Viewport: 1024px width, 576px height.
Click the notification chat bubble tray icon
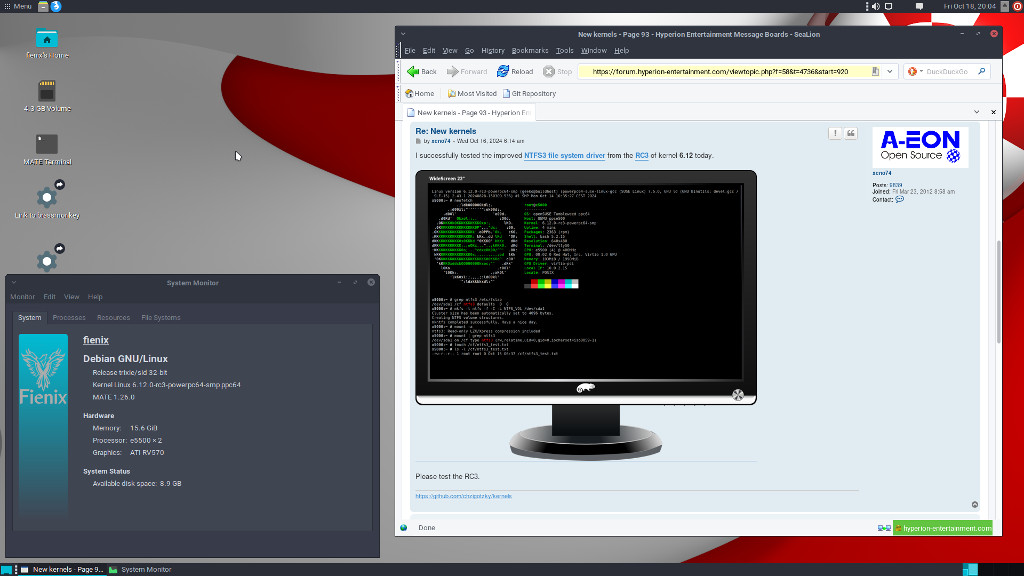pyautogui.click(x=920, y=6)
